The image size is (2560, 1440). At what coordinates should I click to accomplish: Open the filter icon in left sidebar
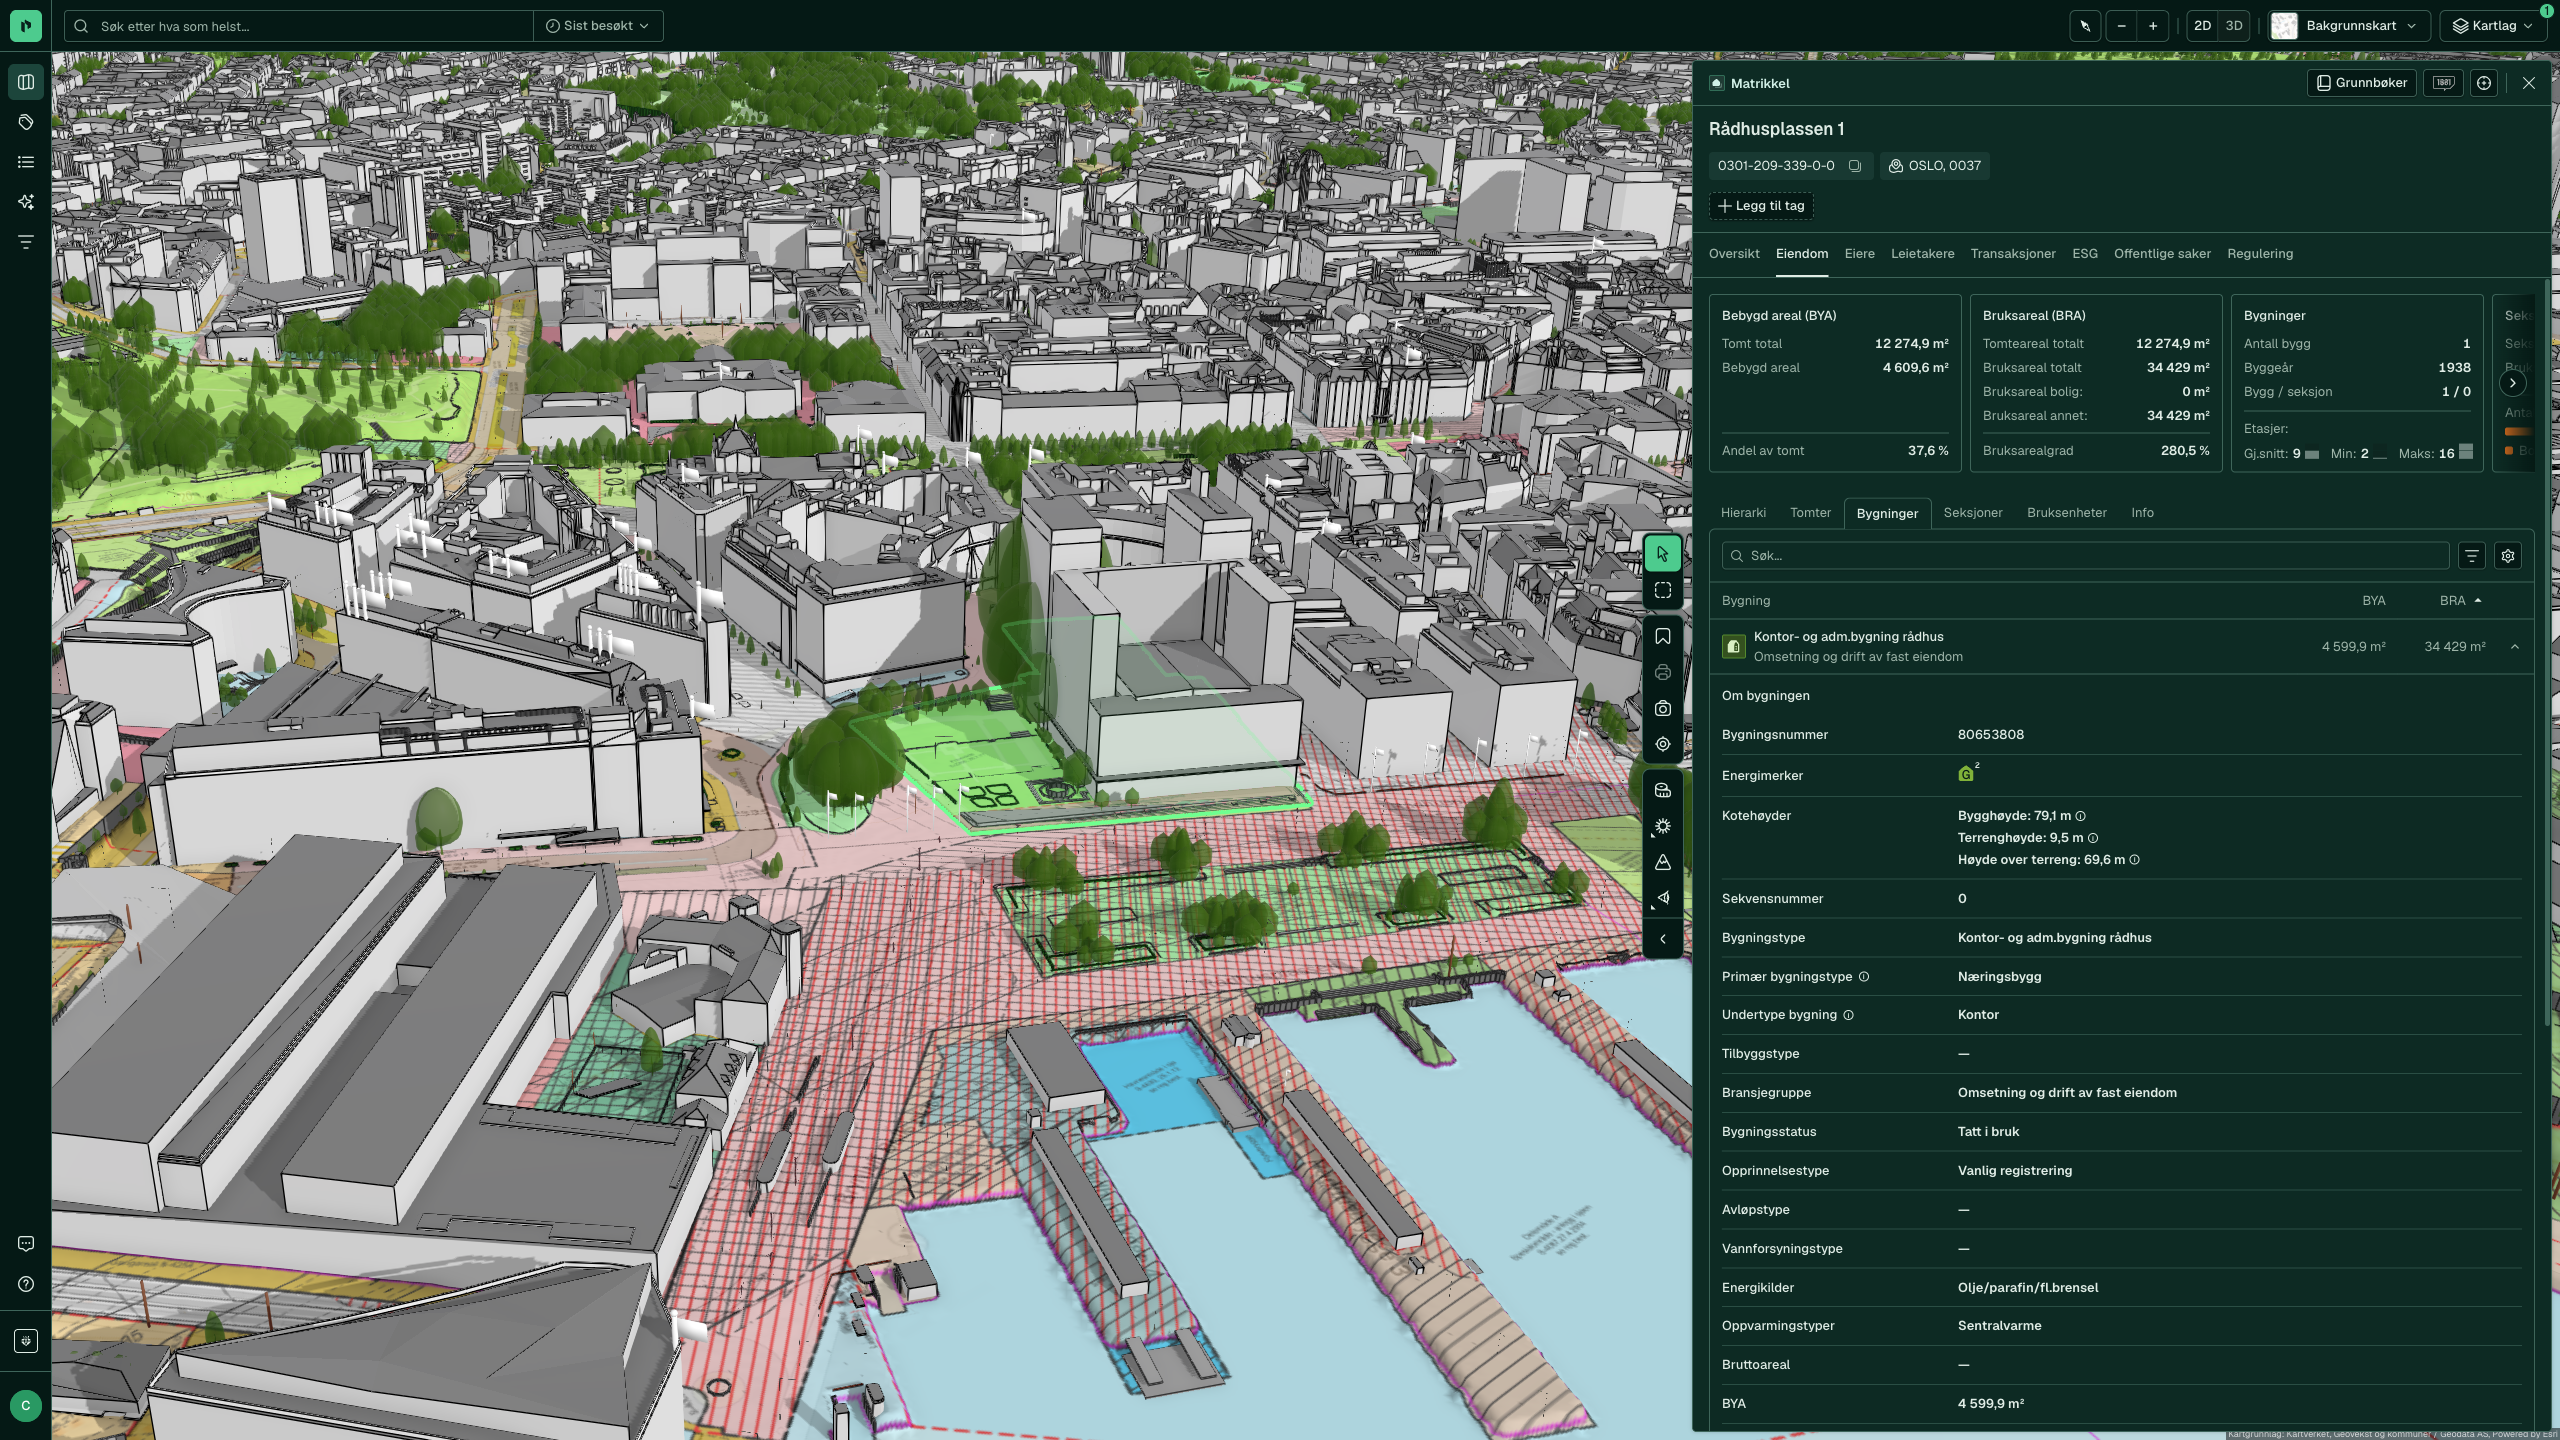tap(26, 242)
